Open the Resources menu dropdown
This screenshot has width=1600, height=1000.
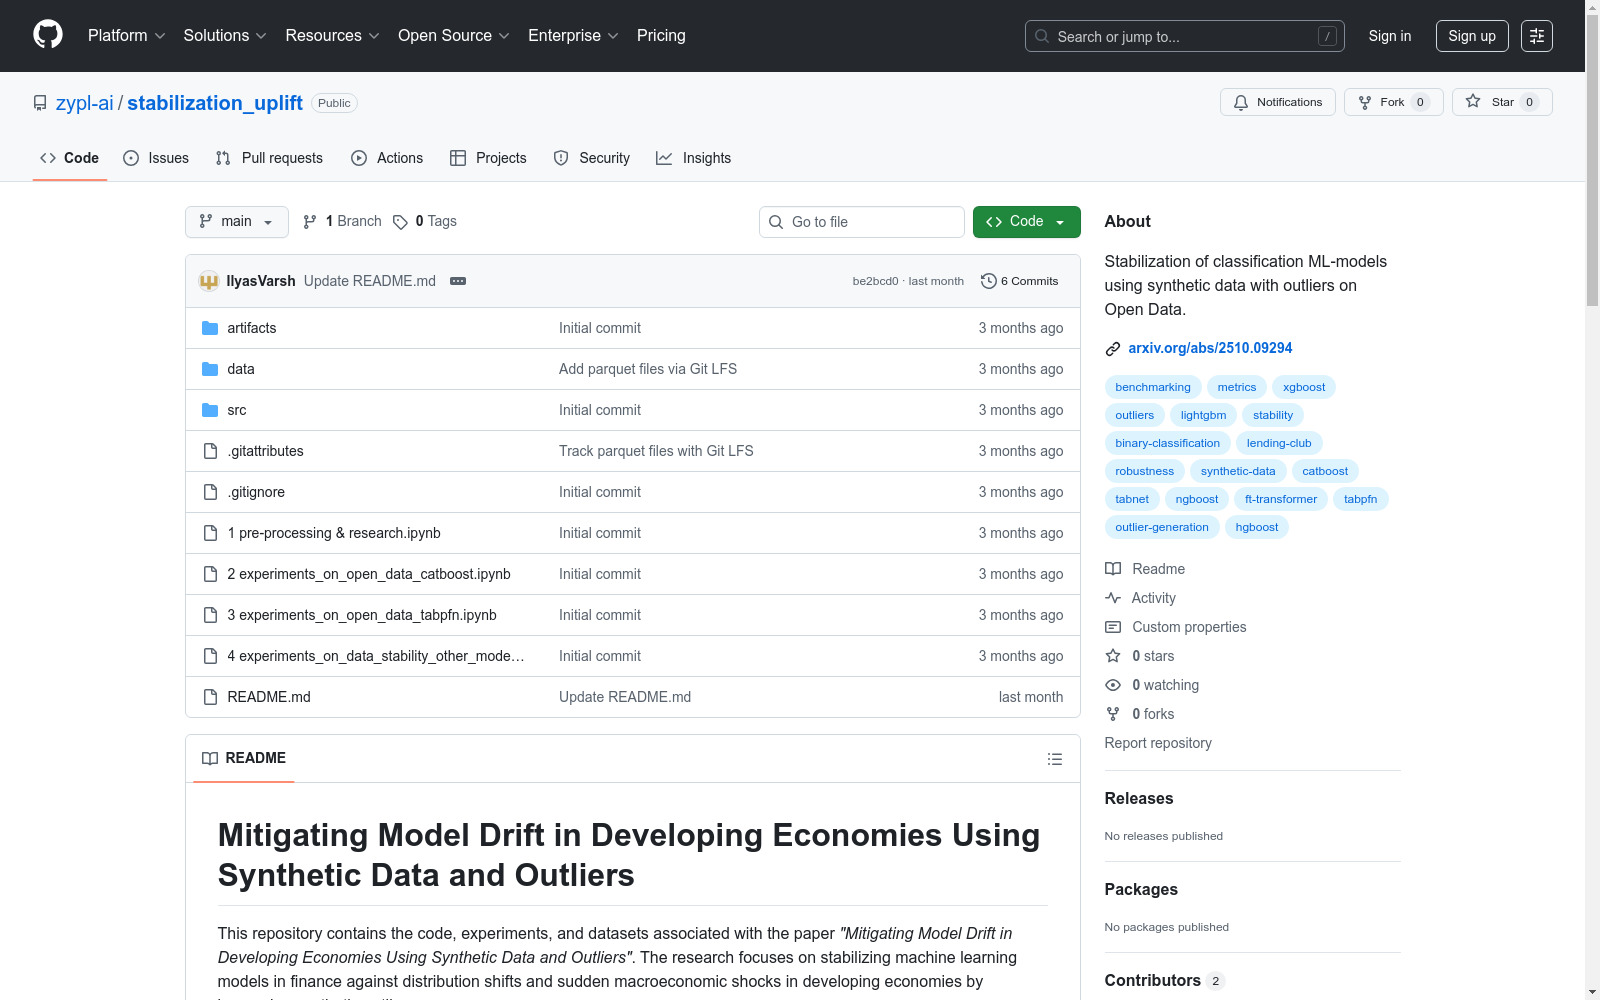332,35
